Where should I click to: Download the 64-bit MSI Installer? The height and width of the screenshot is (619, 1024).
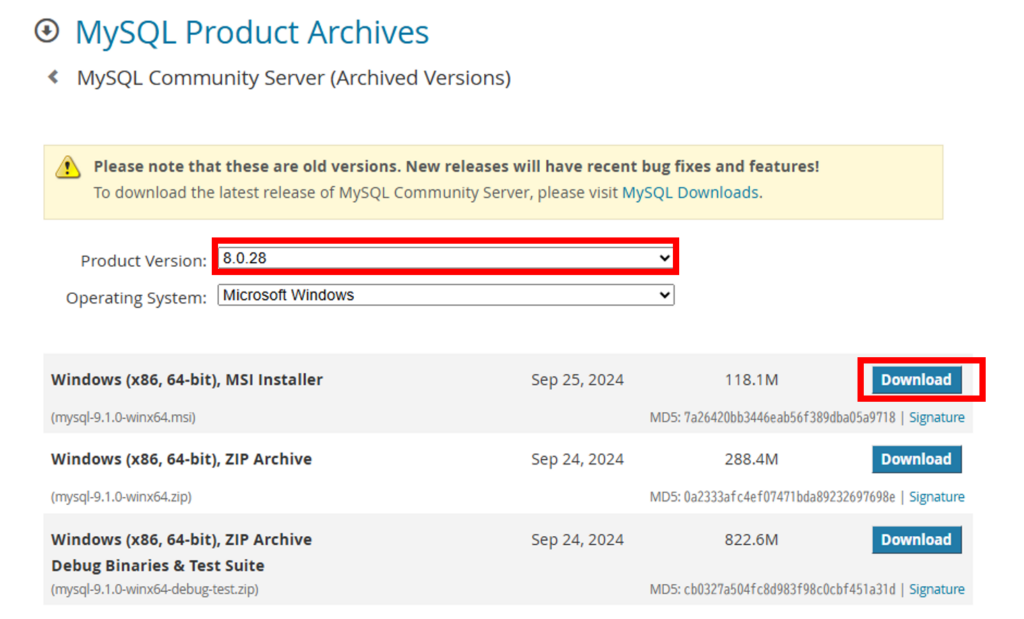[x=916, y=380]
